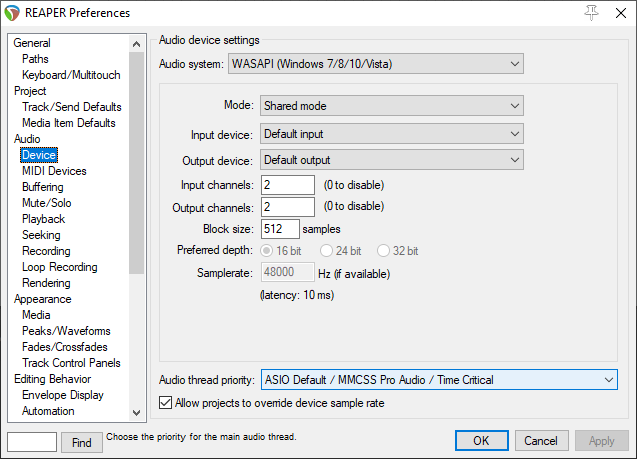Click the category list scrollbar thumb
This screenshot has height=459, width=637.
click(x=136, y=163)
